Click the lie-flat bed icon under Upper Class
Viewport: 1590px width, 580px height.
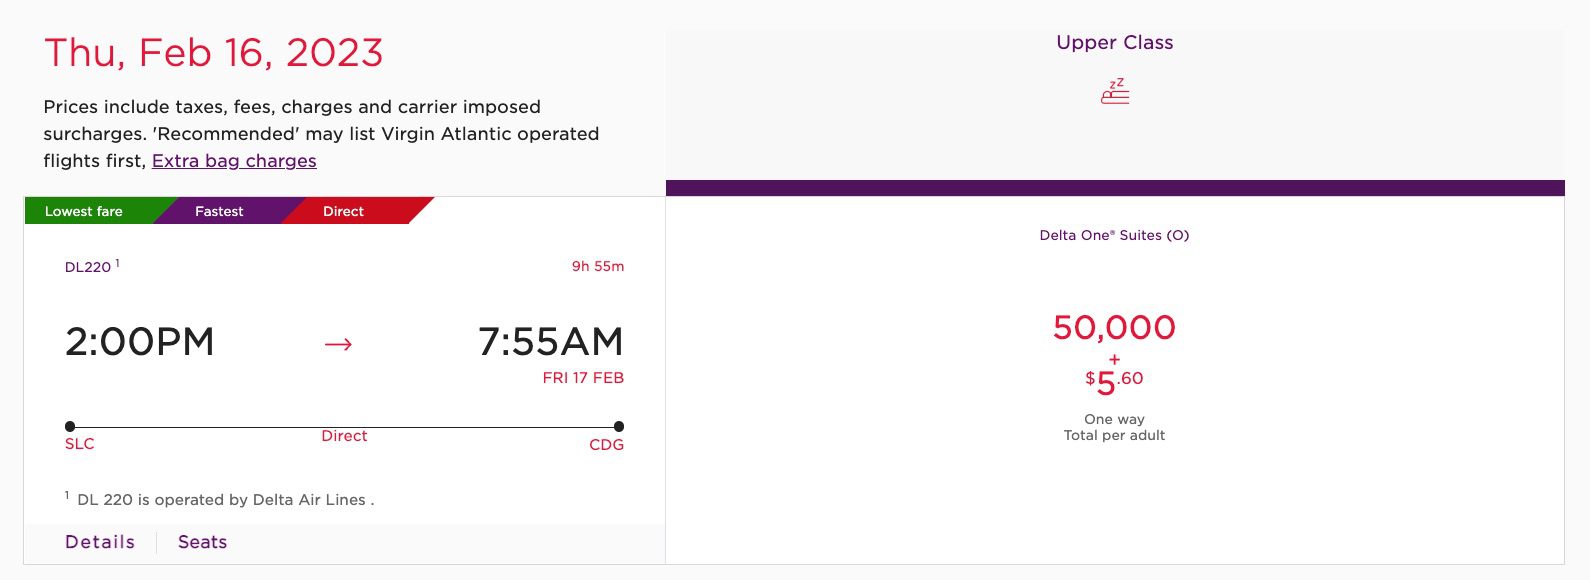(1115, 91)
